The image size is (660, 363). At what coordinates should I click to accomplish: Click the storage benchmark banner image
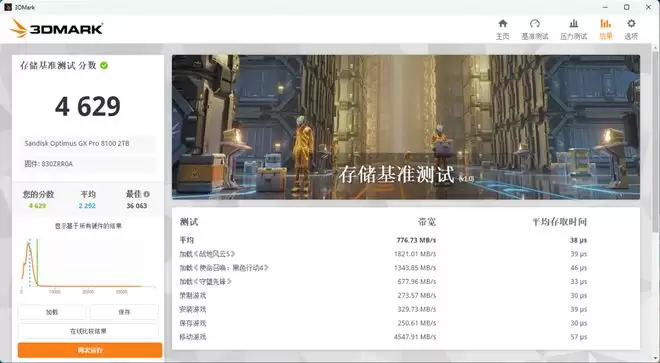(406, 127)
